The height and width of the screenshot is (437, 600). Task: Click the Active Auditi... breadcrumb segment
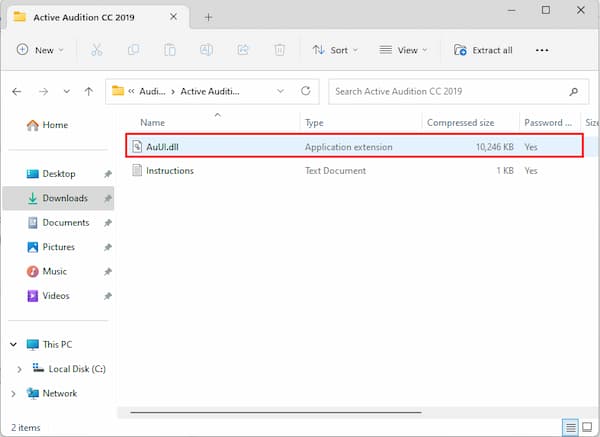210,91
